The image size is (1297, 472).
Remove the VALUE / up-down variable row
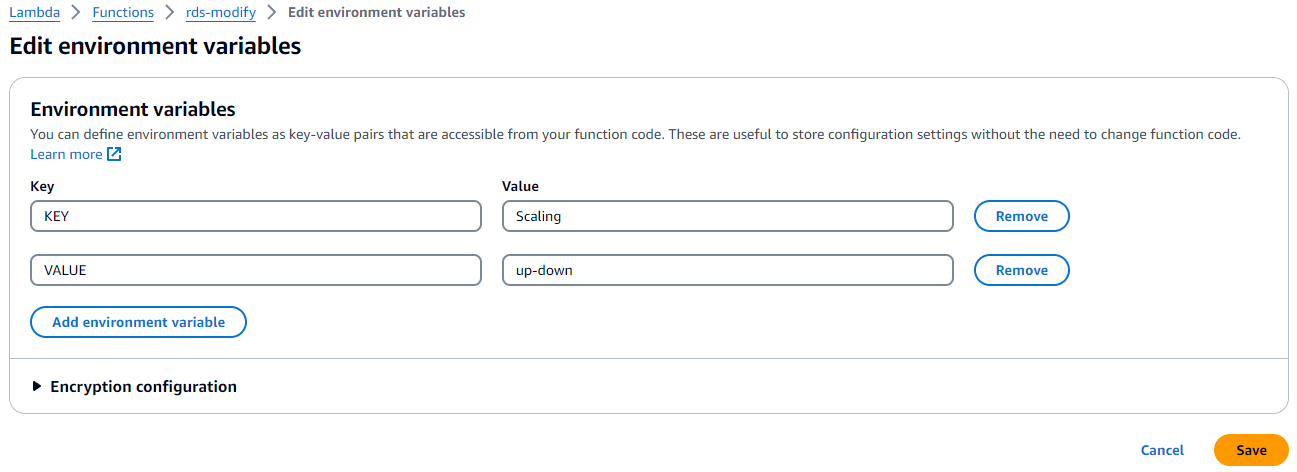pyautogui.click(x=1021, y=270)
